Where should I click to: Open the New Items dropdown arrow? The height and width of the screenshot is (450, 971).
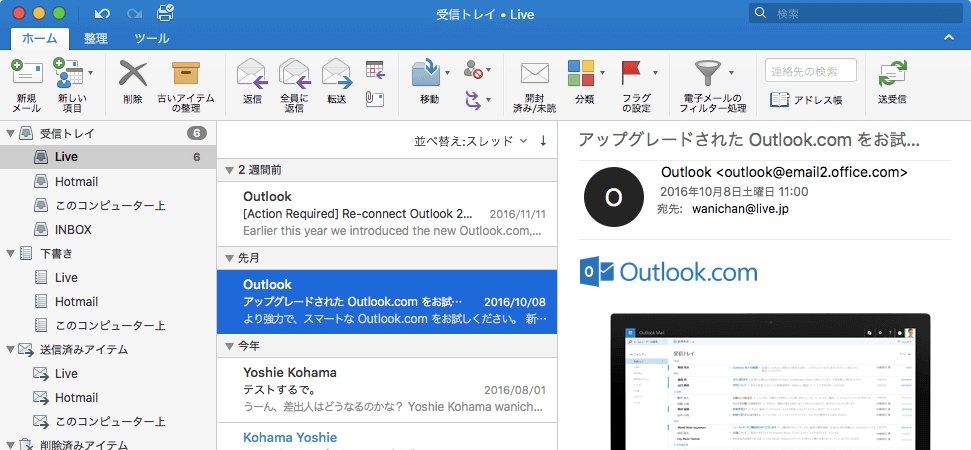click(x=91, y=73)
